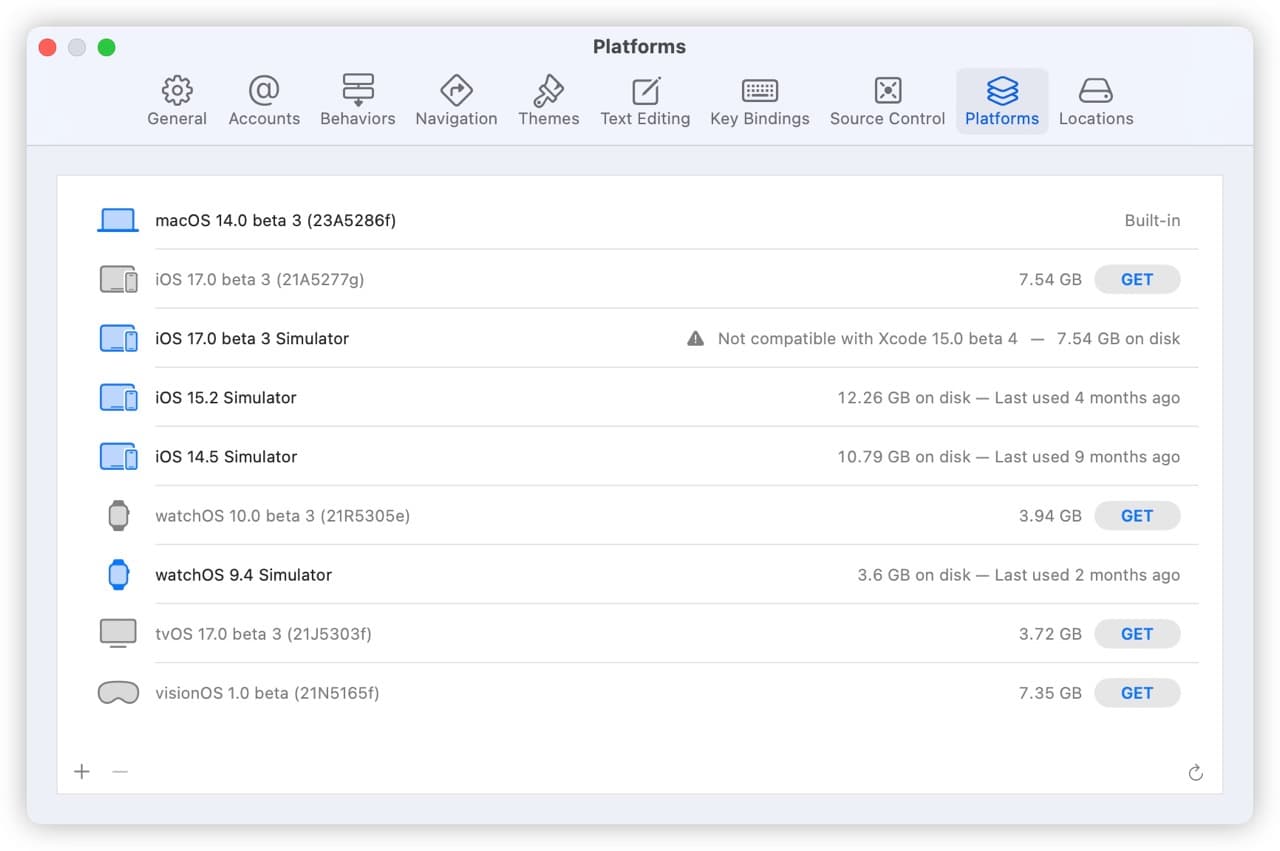Open the Locations drive icon
The height and width of the screenshot is (851, 1280).
click(1096, 91)
